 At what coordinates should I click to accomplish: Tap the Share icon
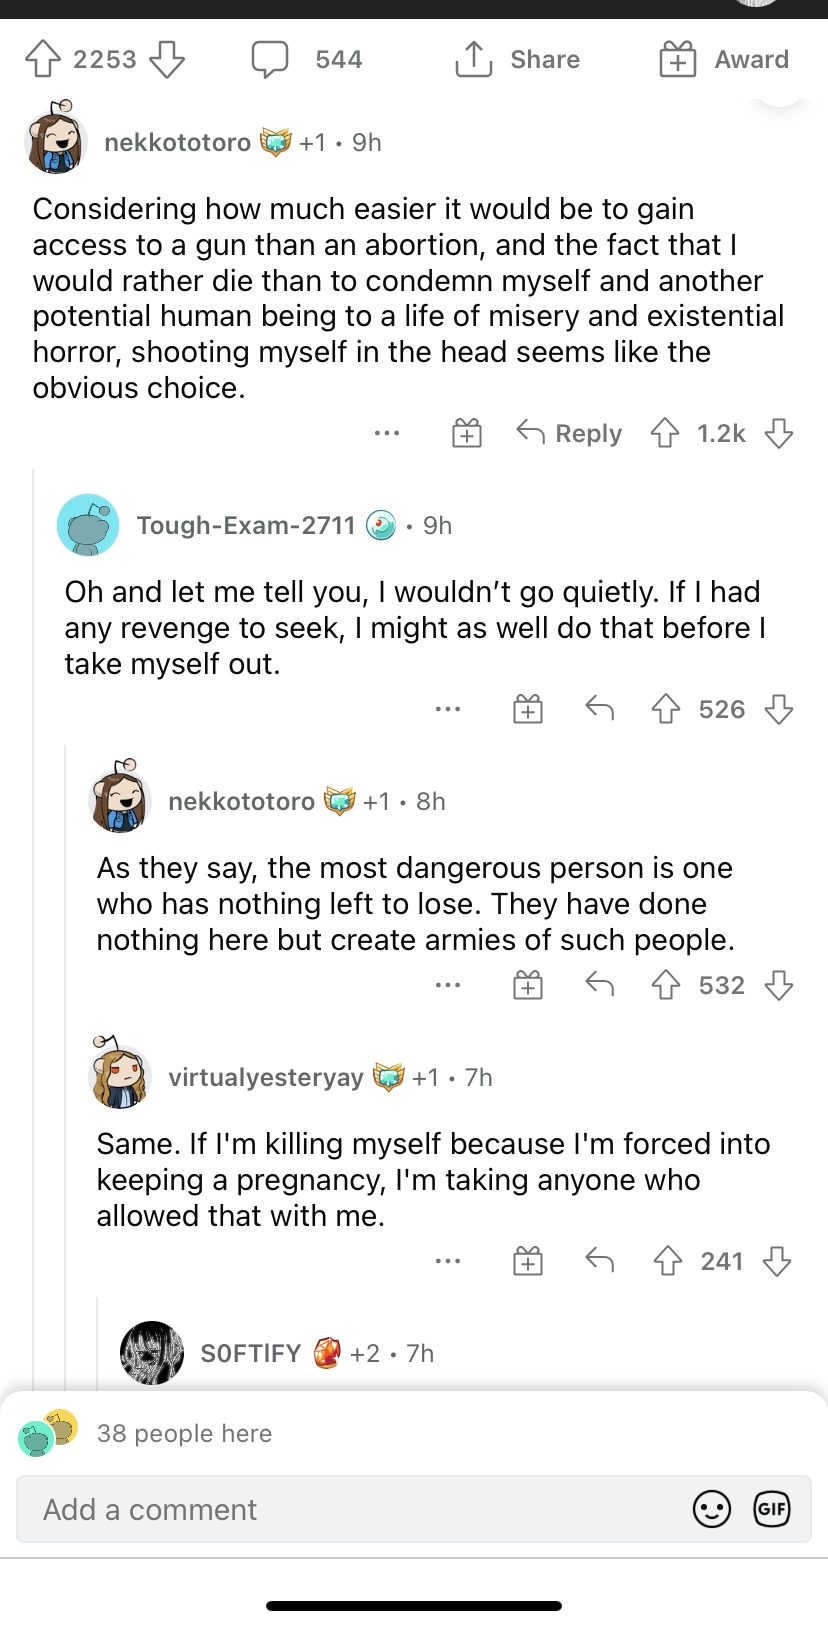(x=474, y=59)
